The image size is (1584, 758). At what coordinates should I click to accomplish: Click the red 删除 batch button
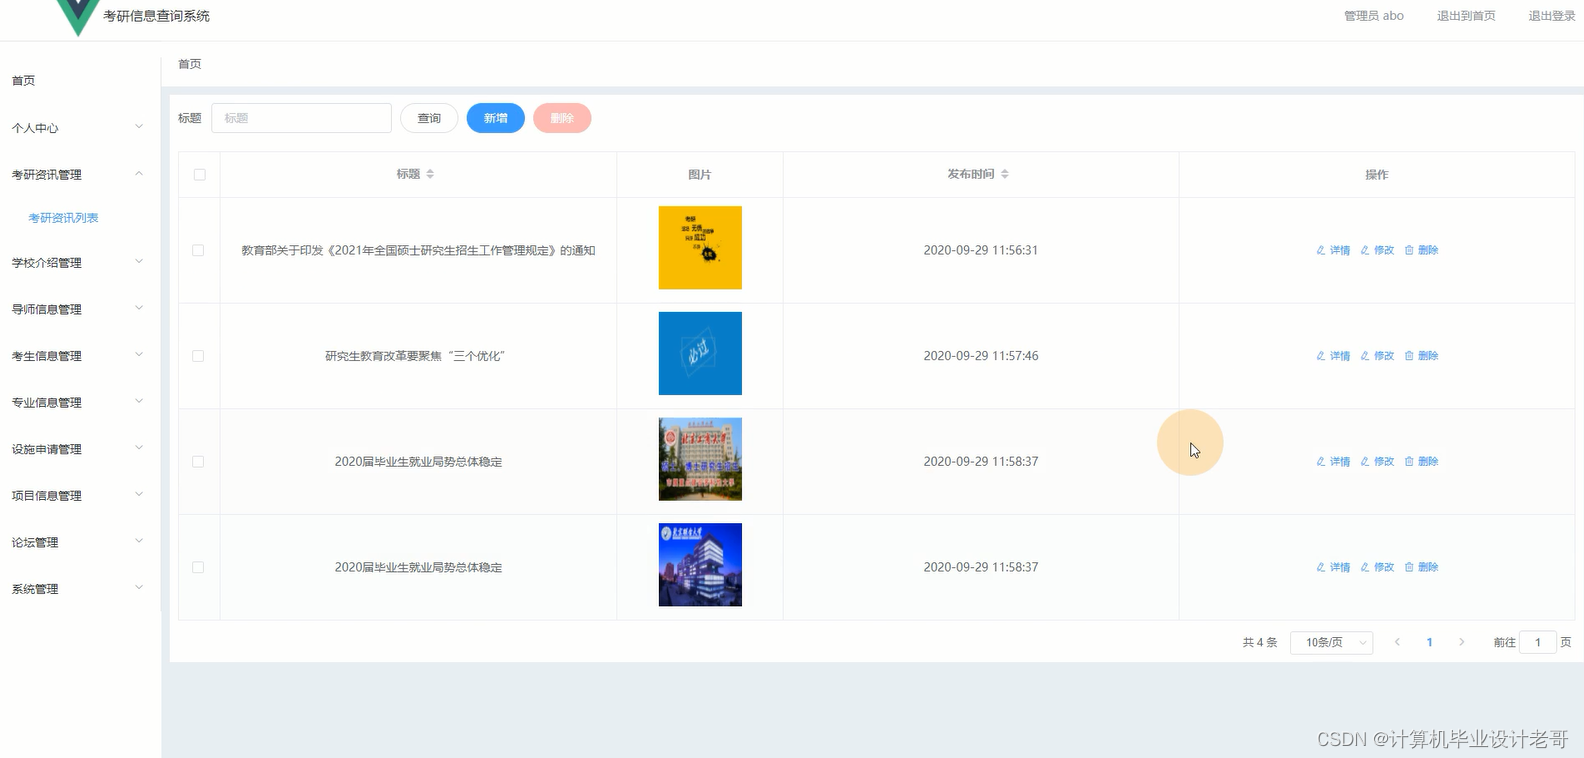coord(562,118)
